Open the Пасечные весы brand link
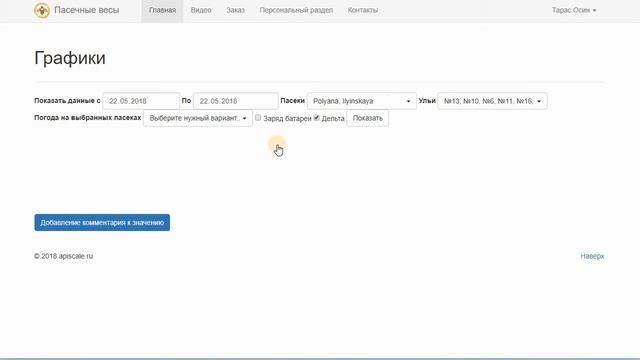 click(87, 10)
